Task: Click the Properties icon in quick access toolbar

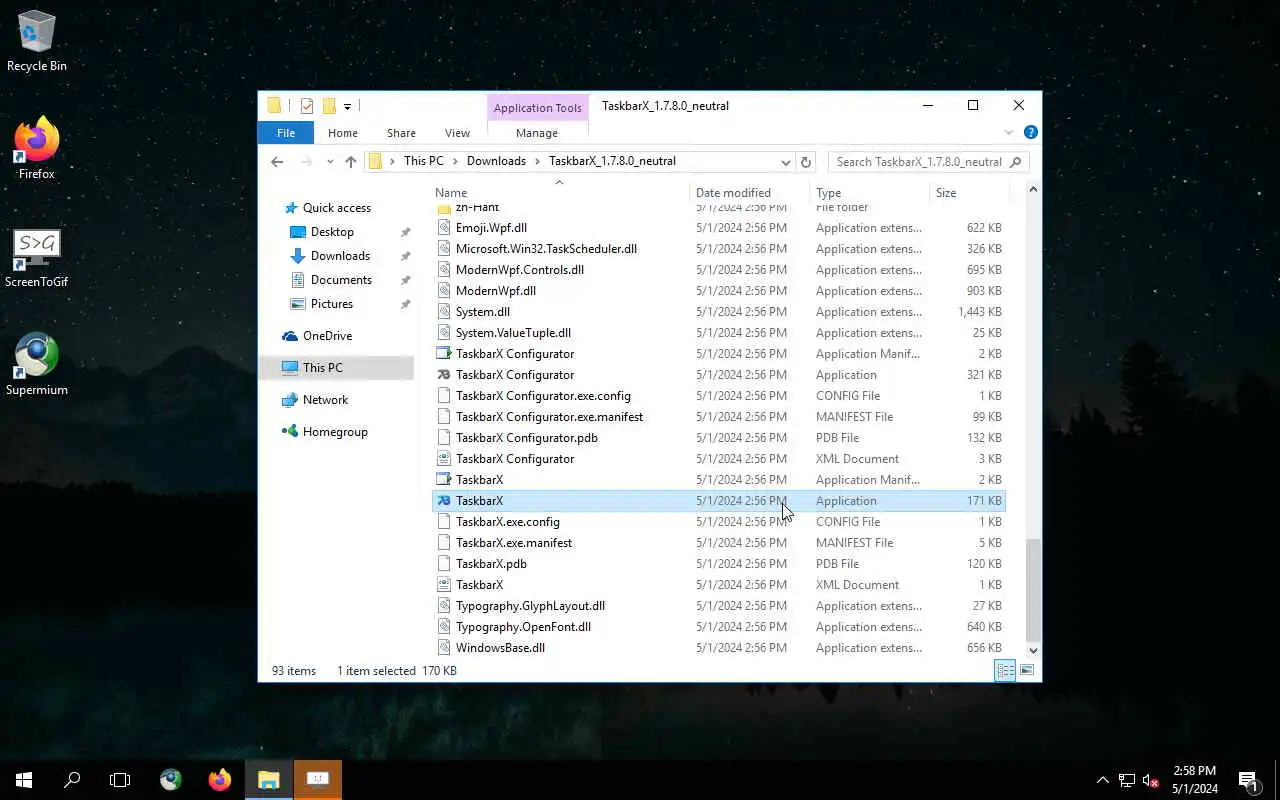Action: [x=306, y=106]
